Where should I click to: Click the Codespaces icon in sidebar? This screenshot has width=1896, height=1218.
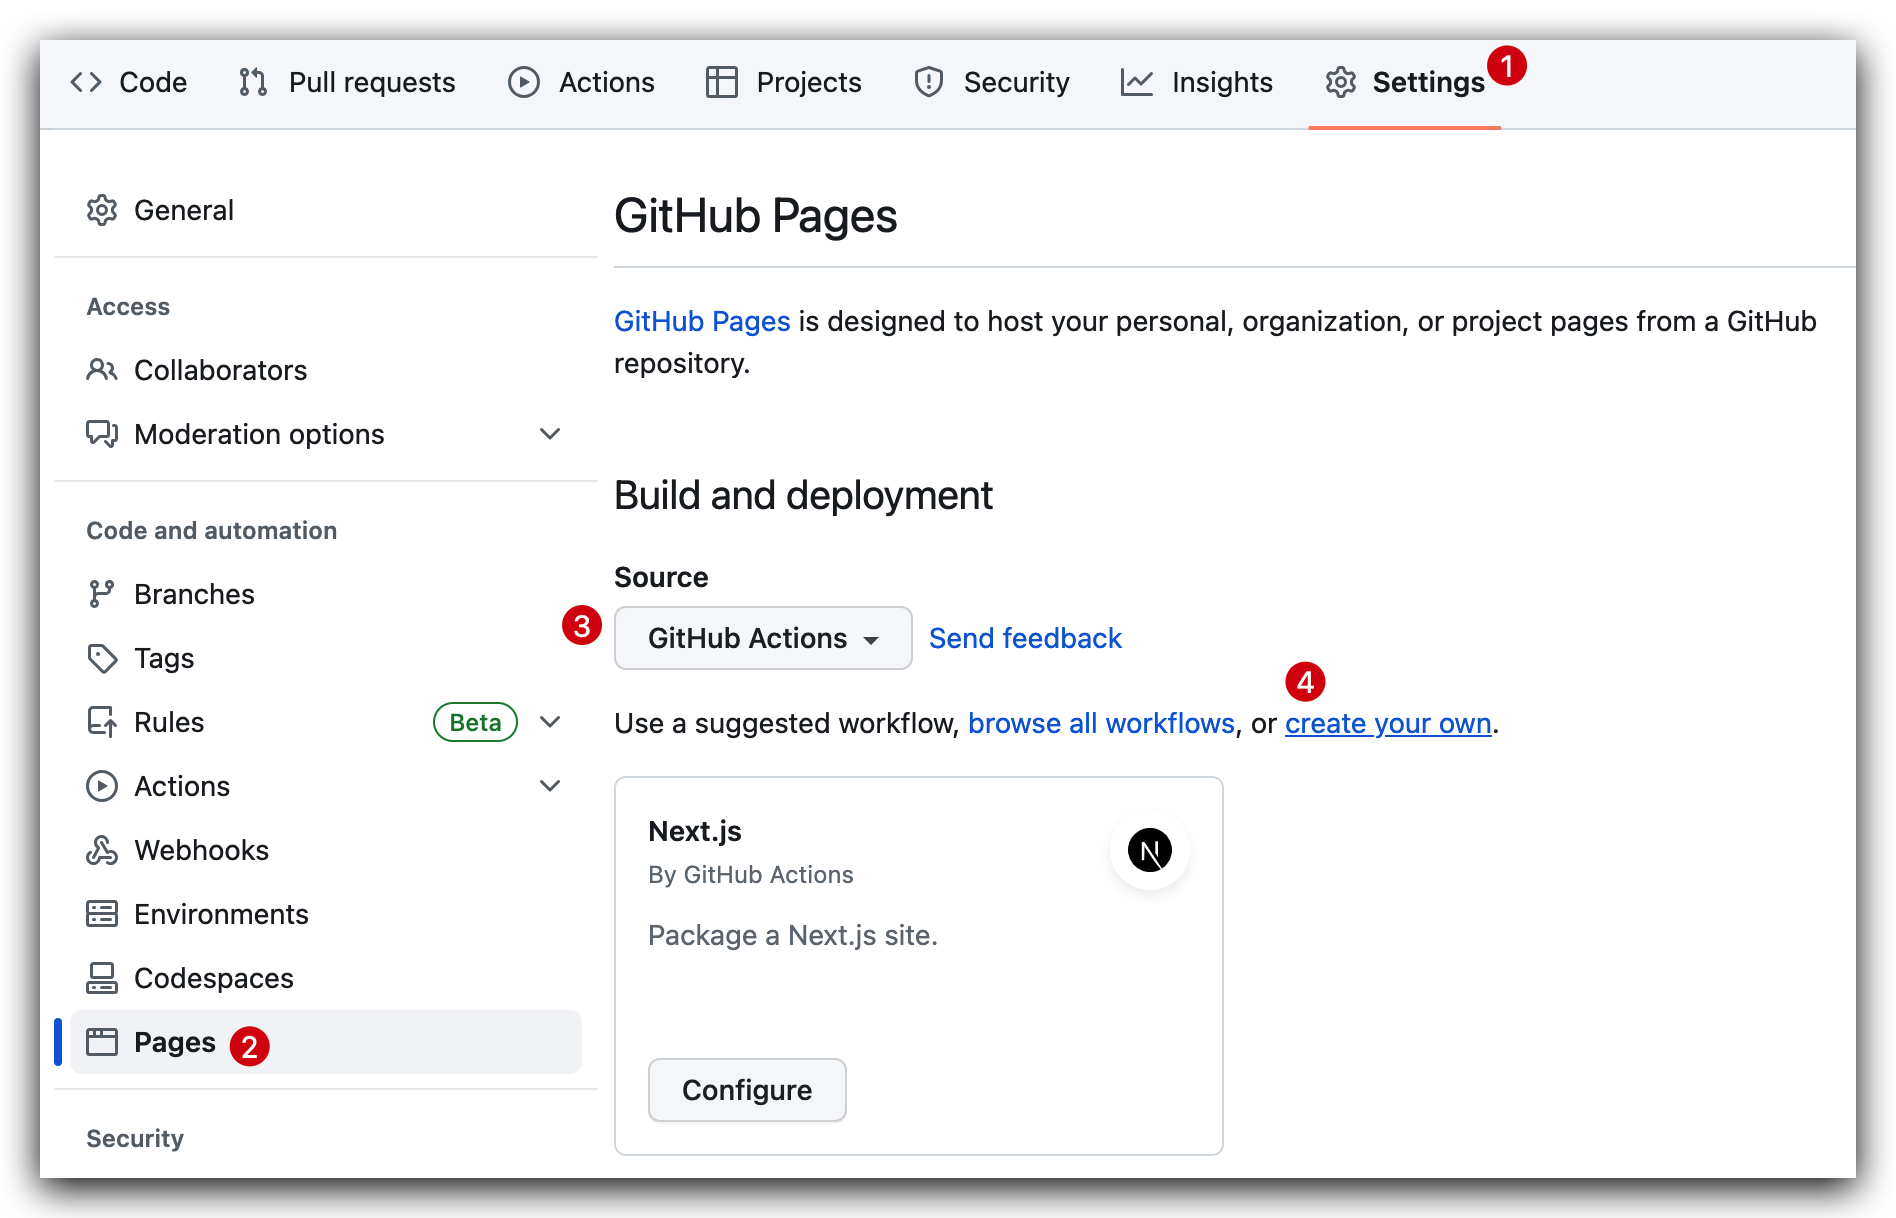point(102,978)
